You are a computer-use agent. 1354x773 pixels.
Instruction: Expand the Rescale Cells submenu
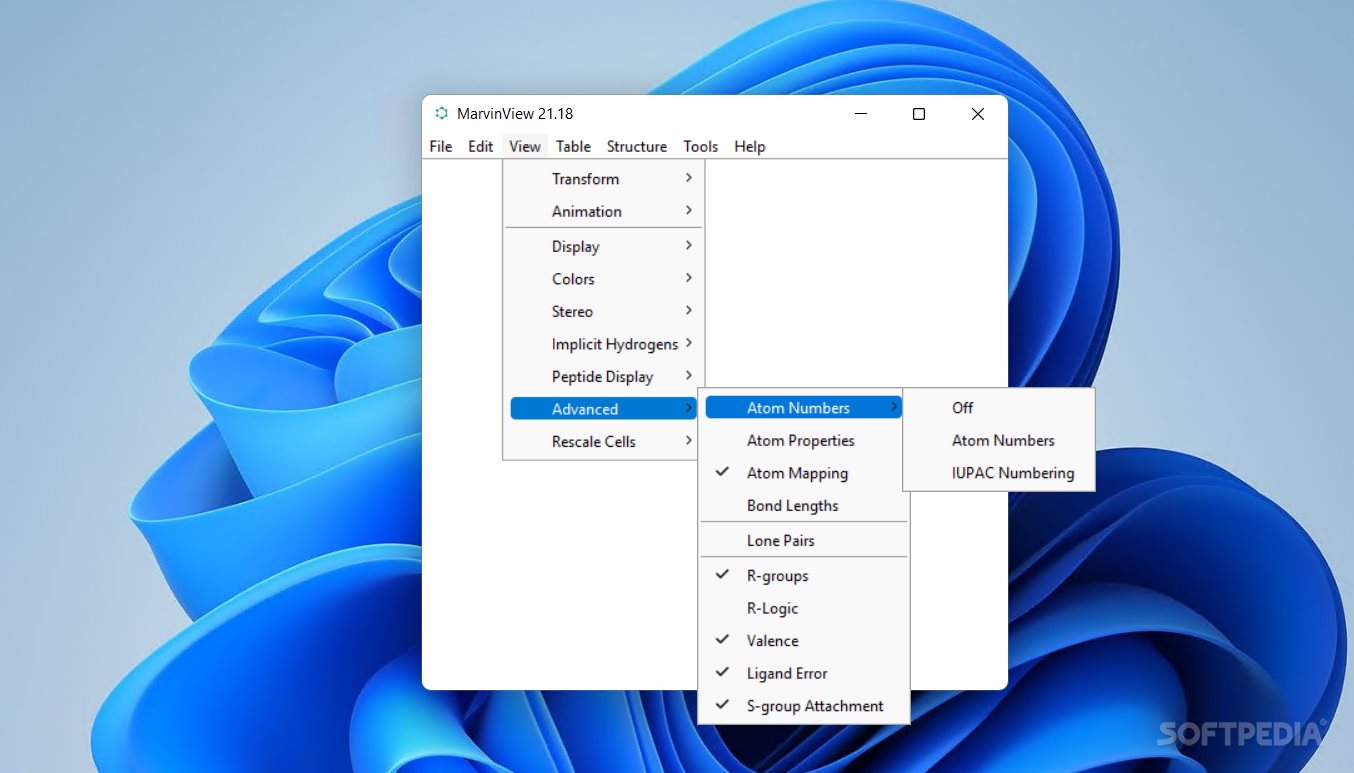[x=603, y=441]
